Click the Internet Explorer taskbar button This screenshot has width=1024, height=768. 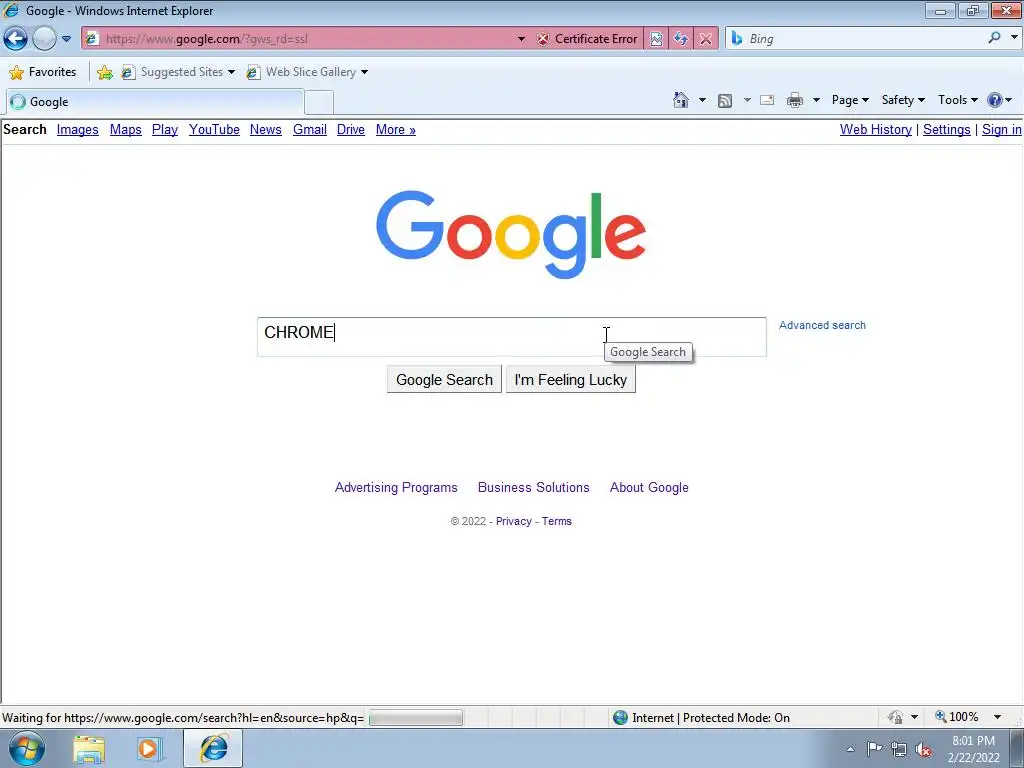pos(213,748)
